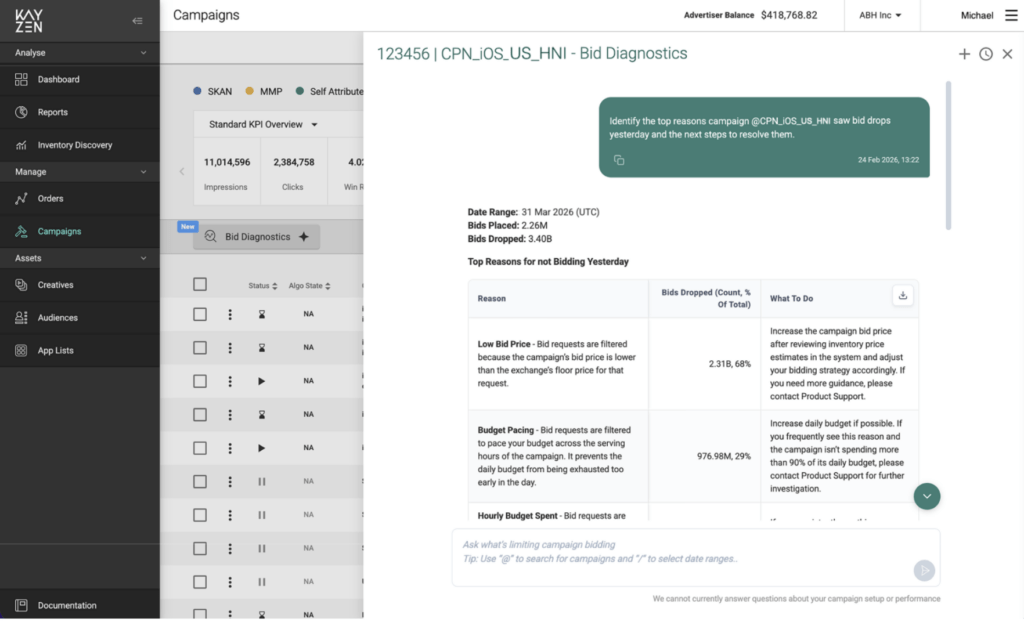Click the Documentation book icon
Image resolution: width=1024 pixels, height=622 pixels.
pos(21,606)
